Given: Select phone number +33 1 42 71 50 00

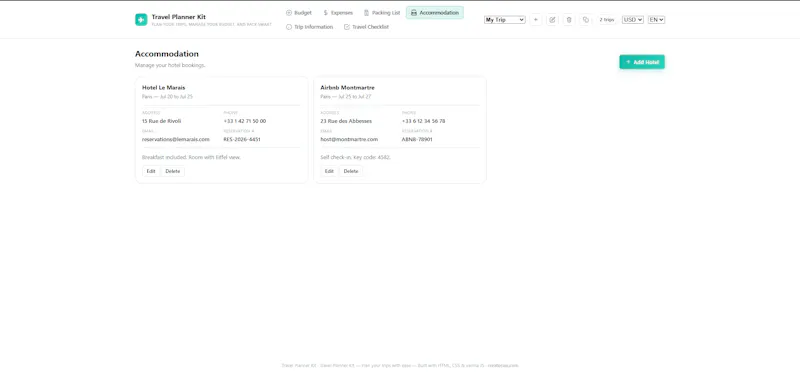Looking at the screenshot, I should point(244,121).
